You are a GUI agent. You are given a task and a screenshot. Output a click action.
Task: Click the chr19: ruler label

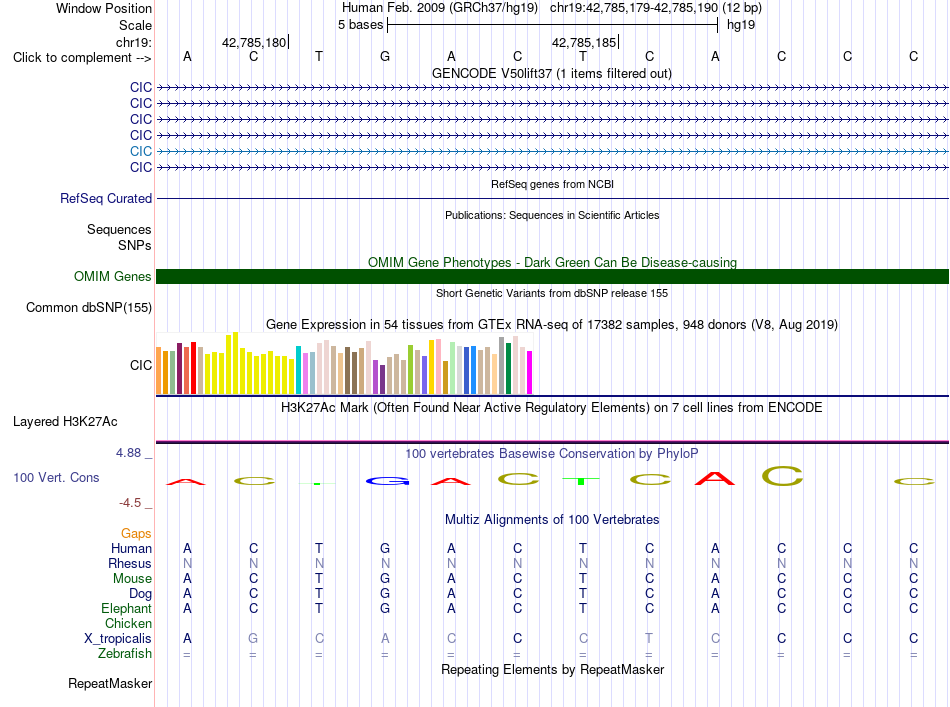[x=133, y=42]
